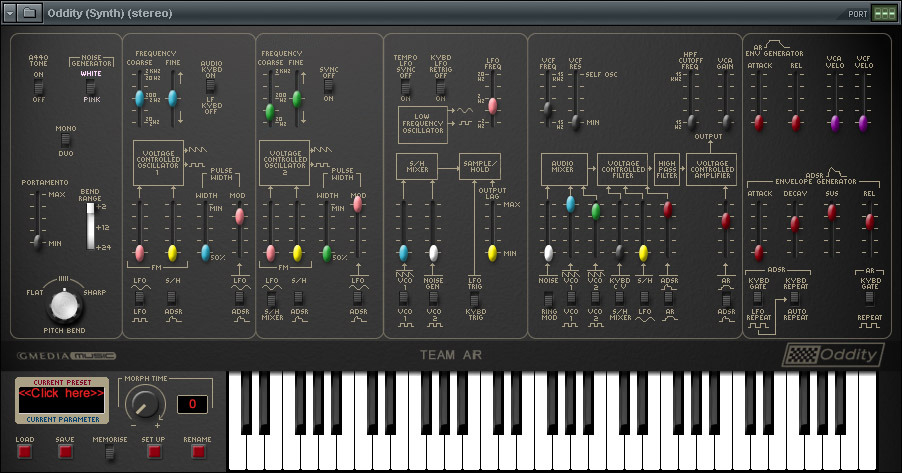
Task: Click the VCO2 green Coarse frequency slider
Action: tap(269, 112)
